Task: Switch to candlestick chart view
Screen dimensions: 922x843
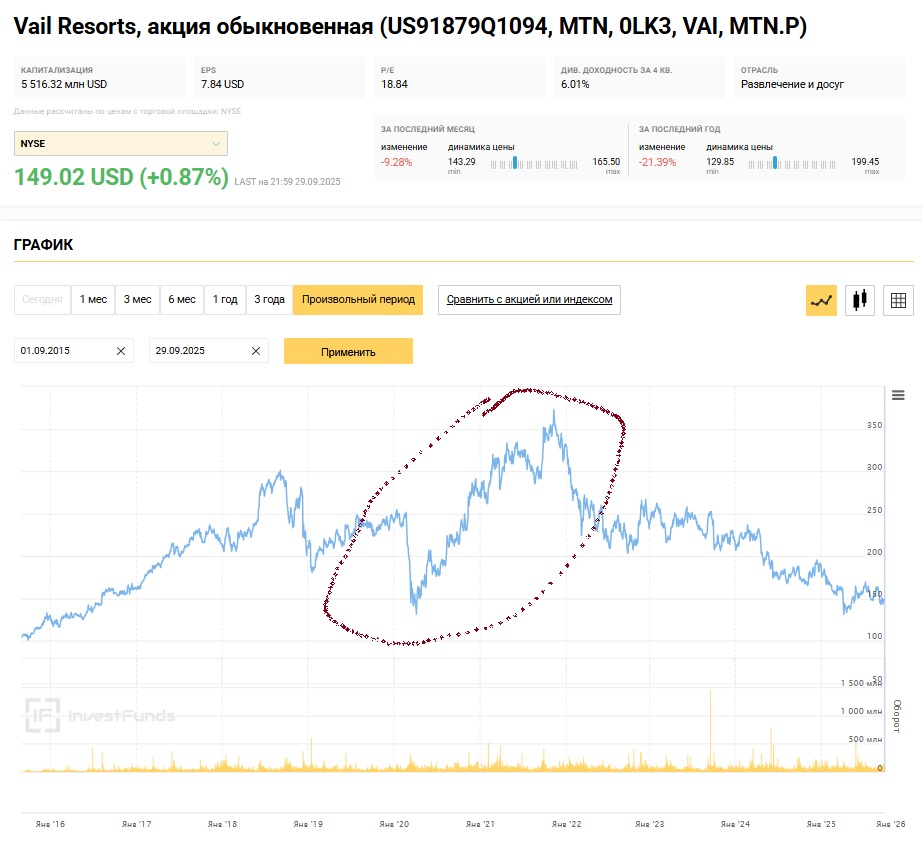Action: (x=860, y=300)
